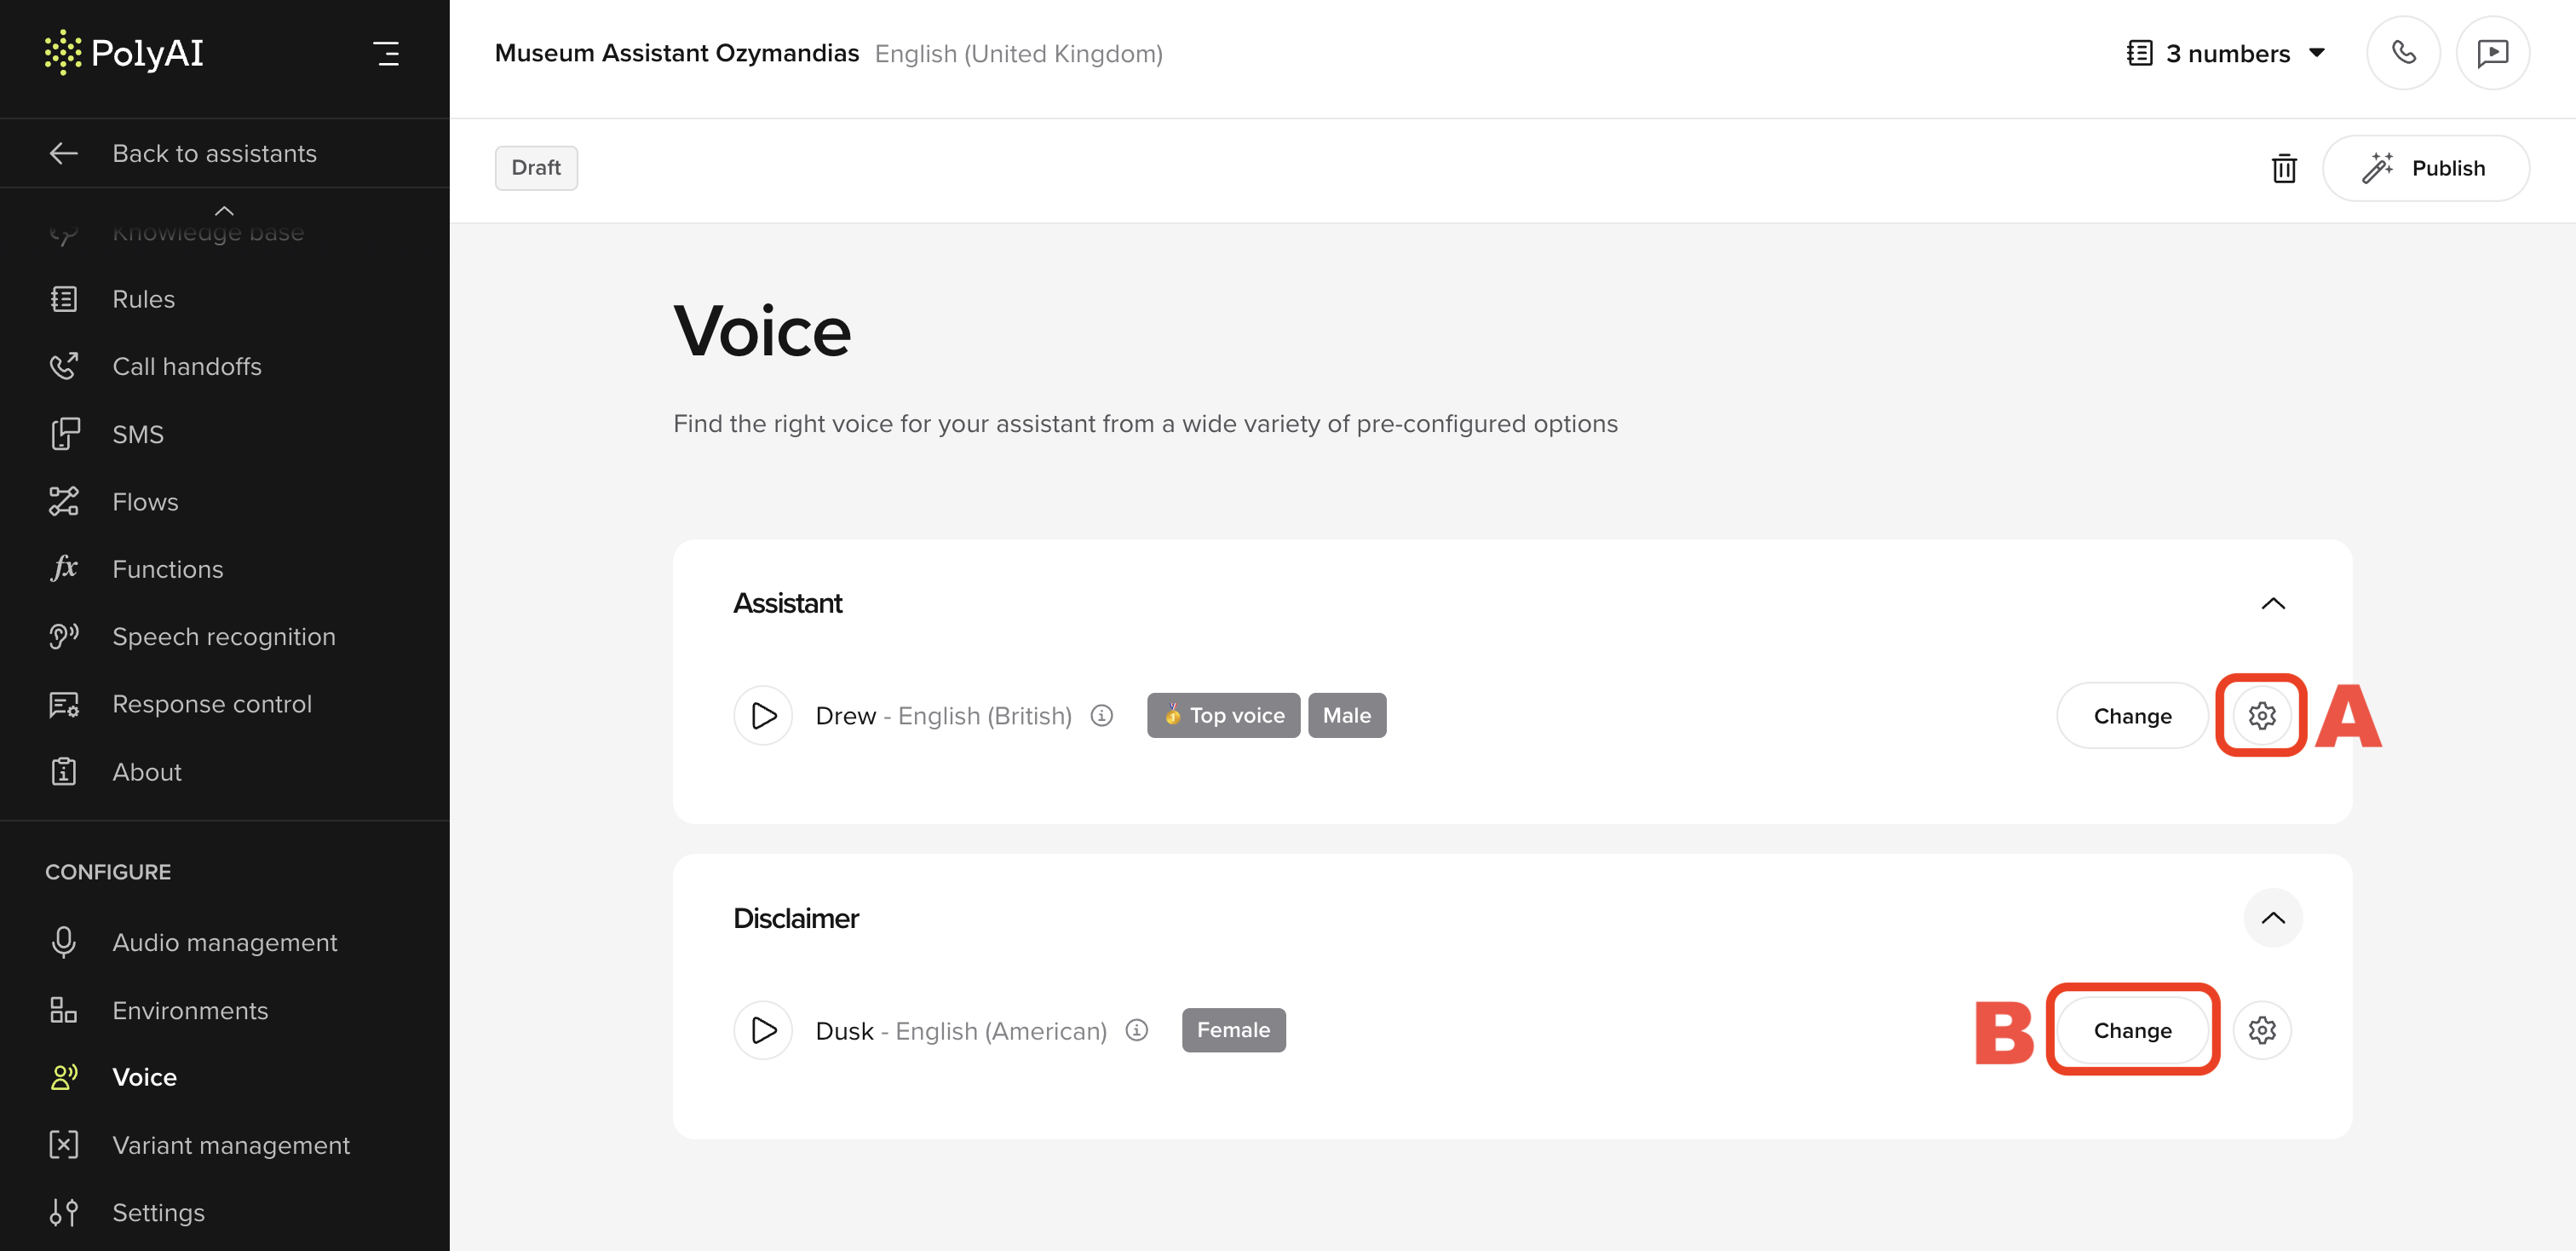Screen dimensions: 2576x1251
Task: Open settings for Drew's assistant voice
Action: [x=2262, y=715]
